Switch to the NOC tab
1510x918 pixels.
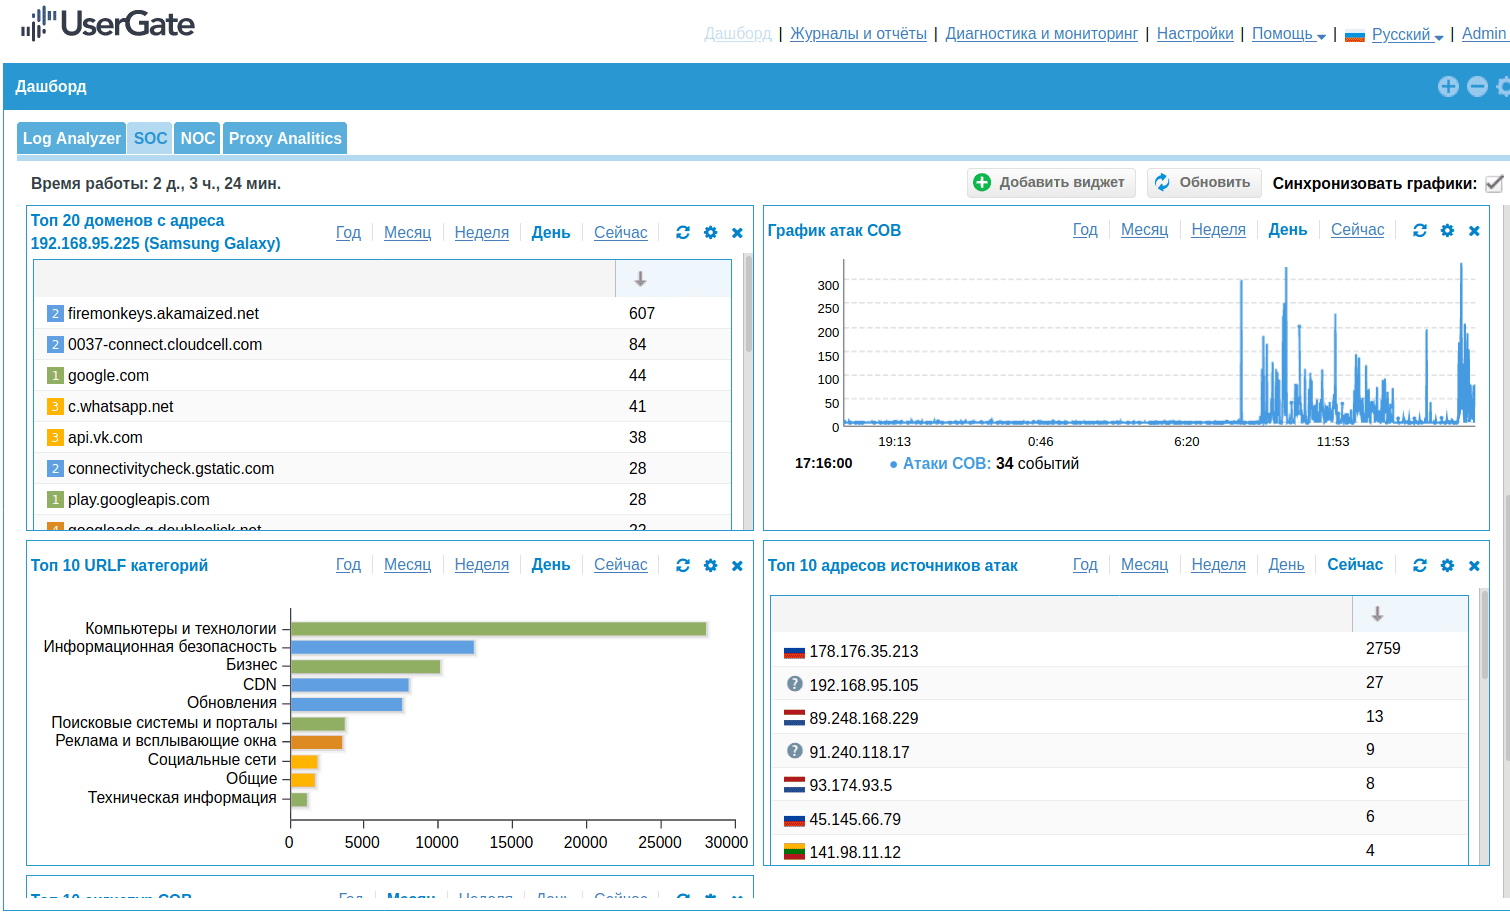coord(197,138)
